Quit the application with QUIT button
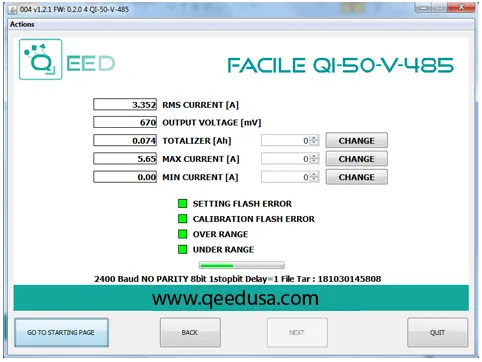 click(x=437, y=332)
